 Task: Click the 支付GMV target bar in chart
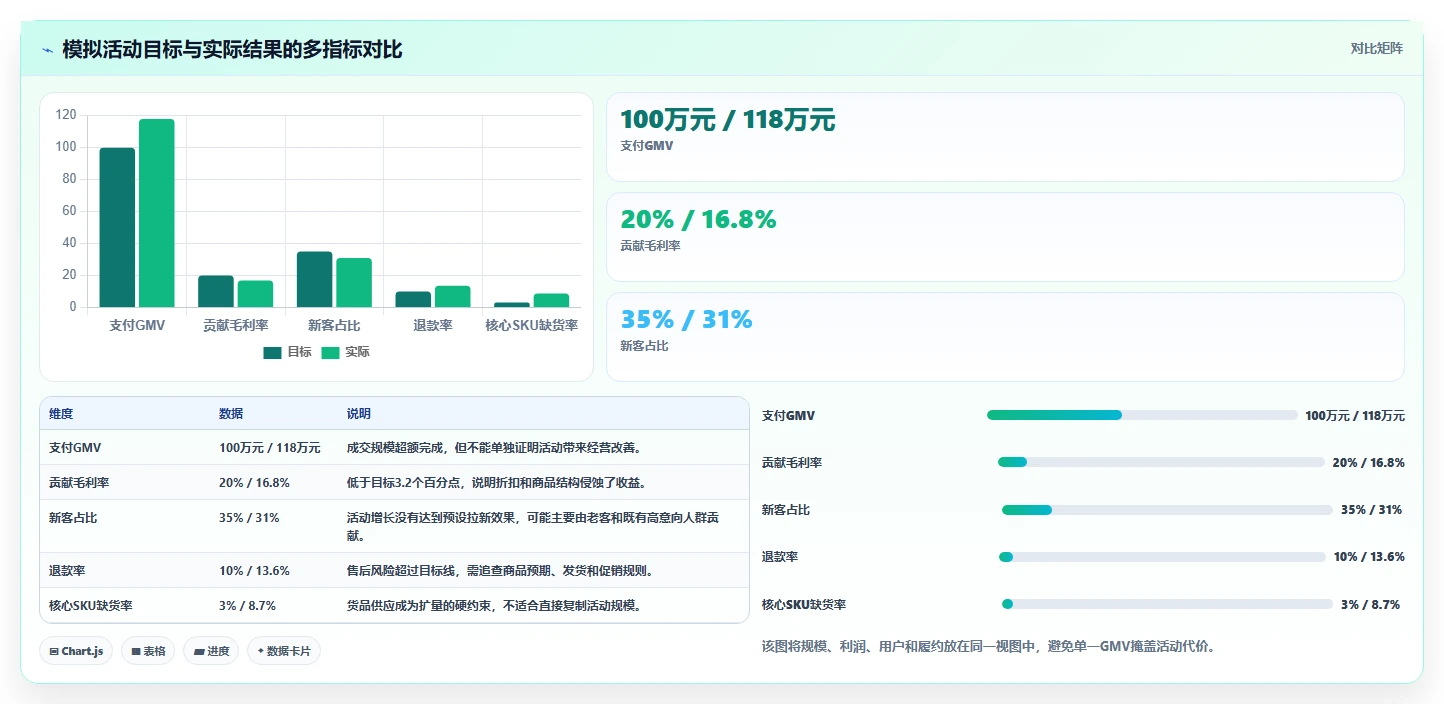click(117, 227)
